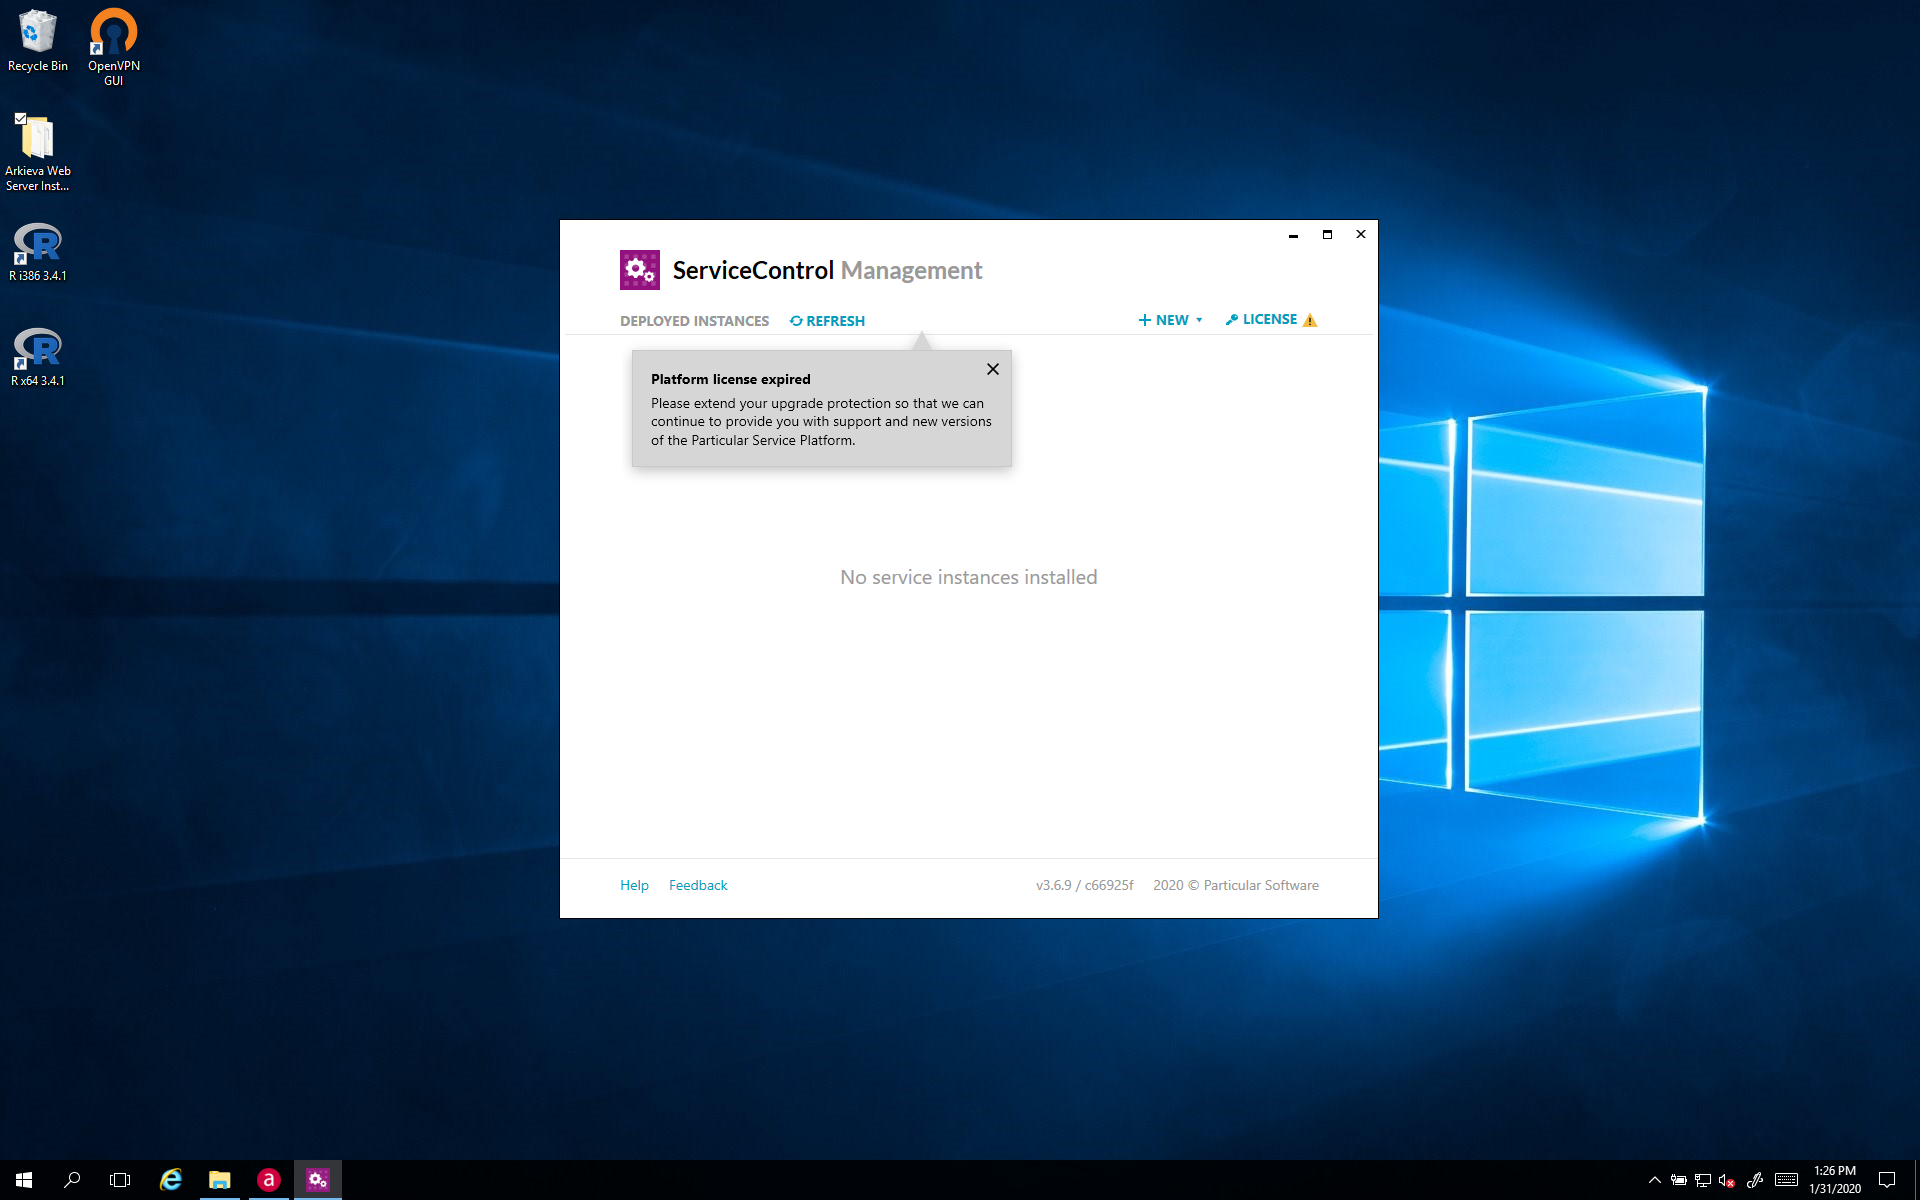1920x1200 pixels.
Task: Maximize the ServiceControl Management window
Action: [x=1327, y=235]
